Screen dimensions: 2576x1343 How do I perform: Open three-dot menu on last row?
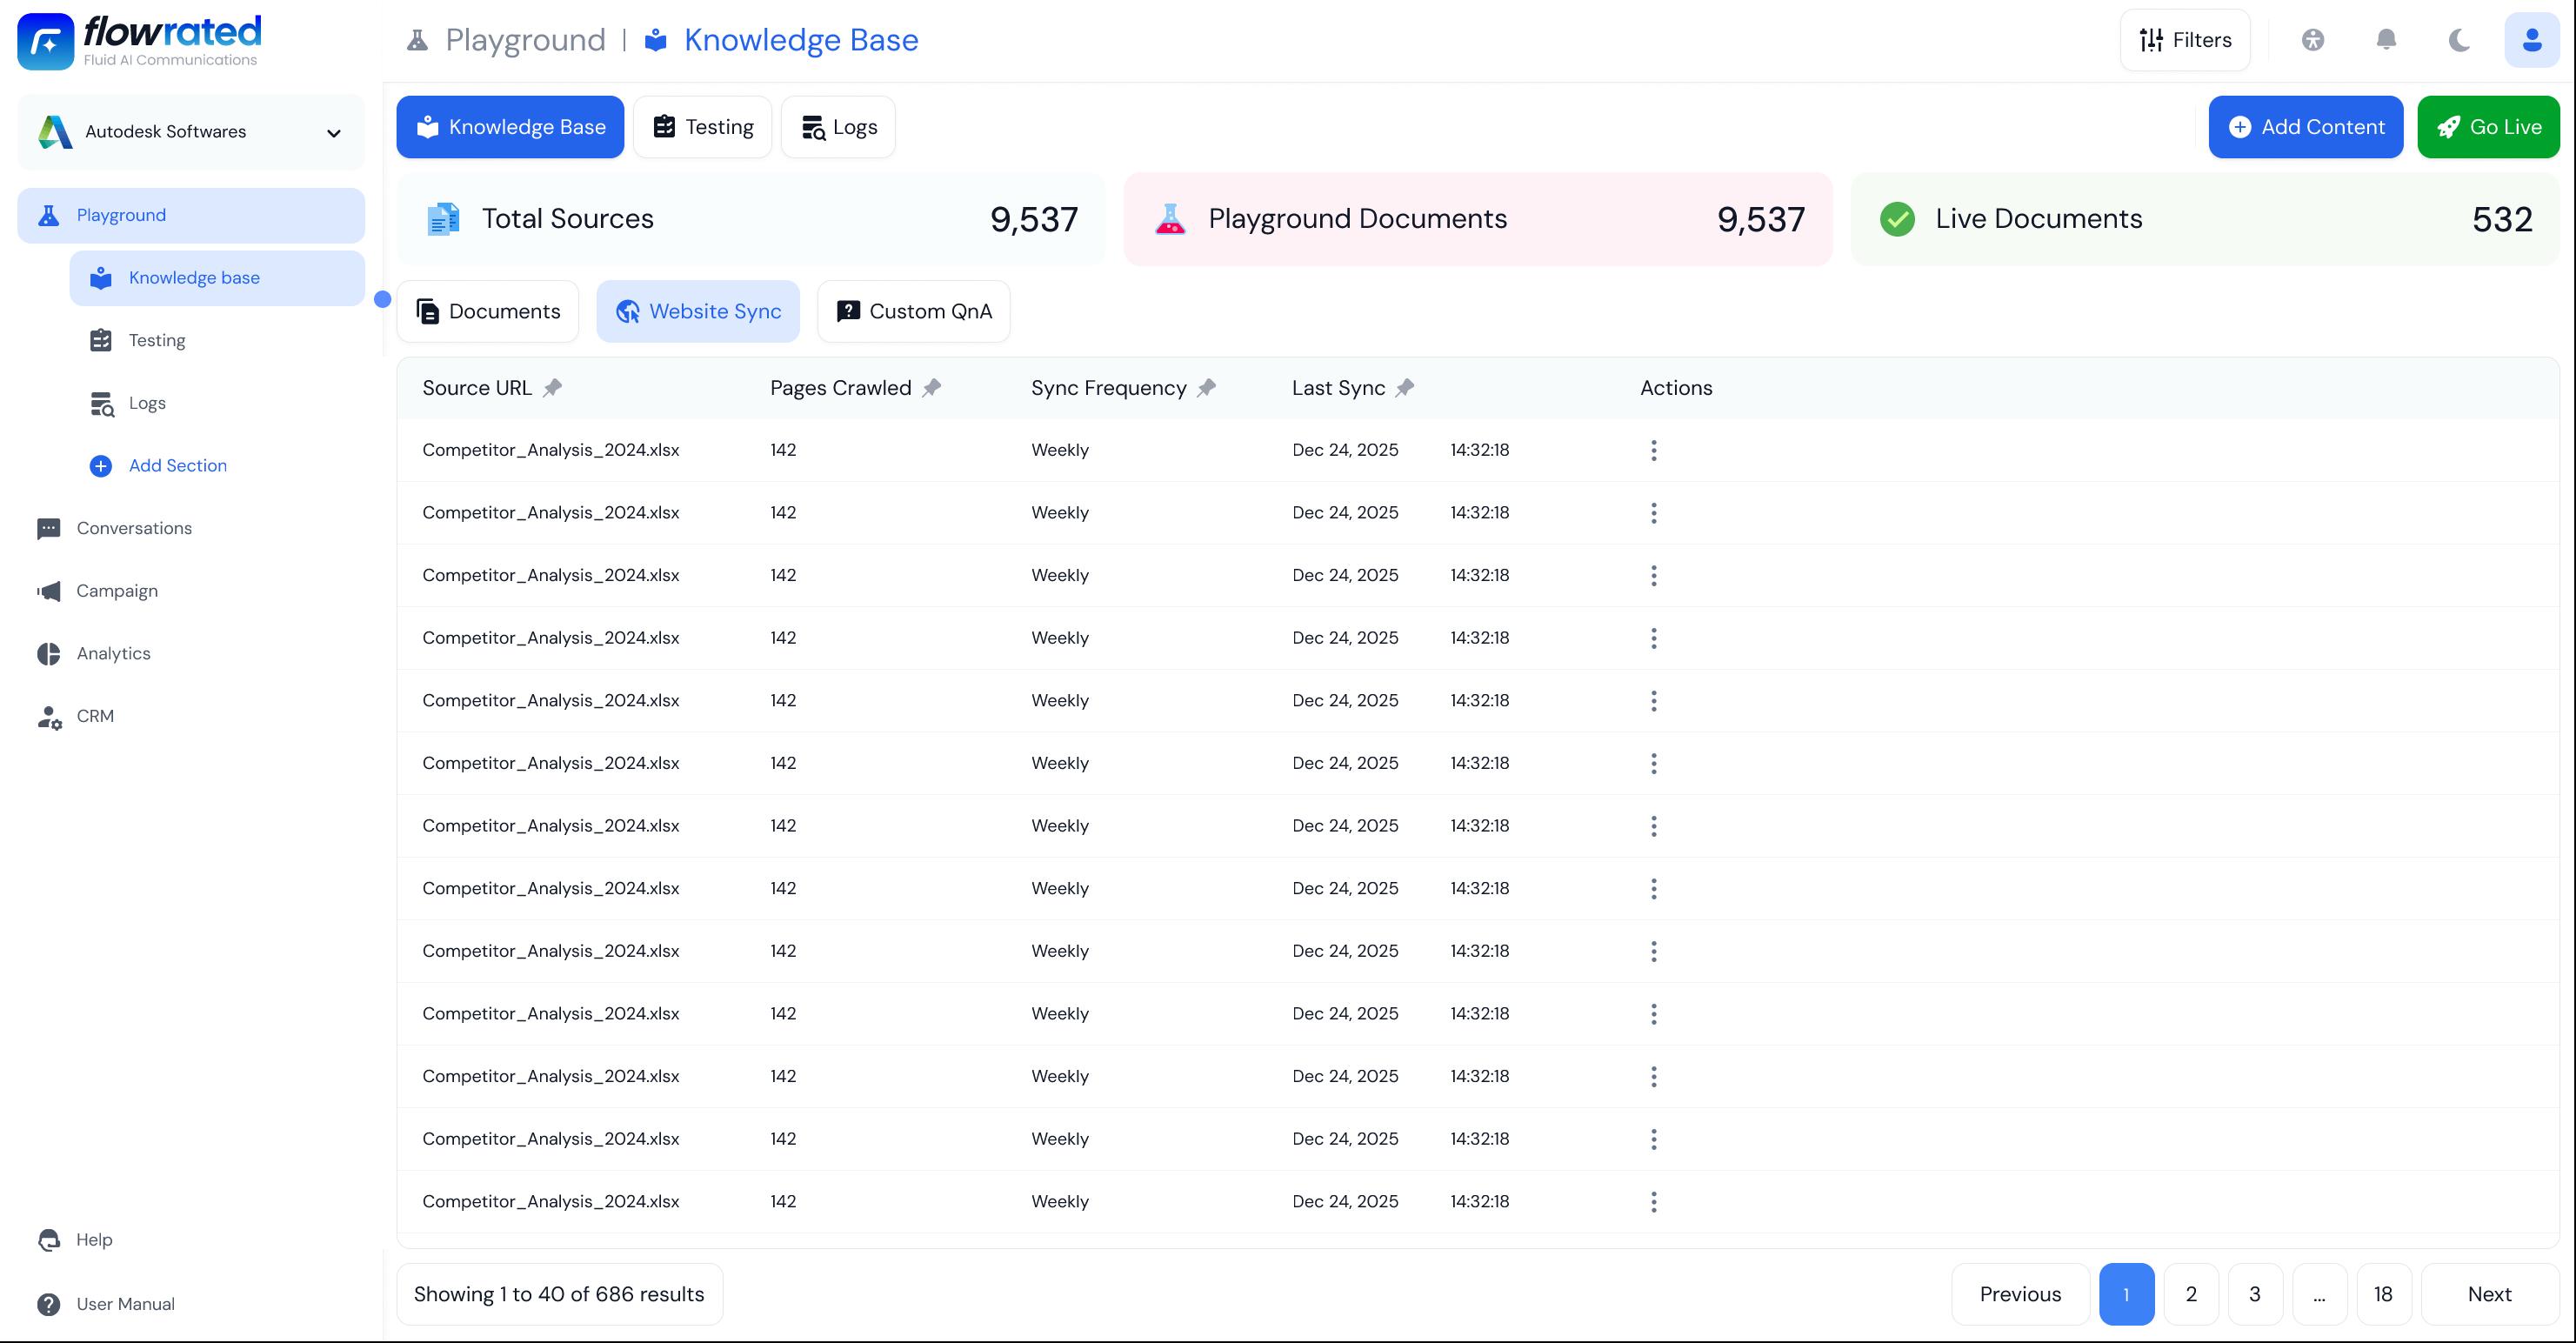tap(1653, 1202)
